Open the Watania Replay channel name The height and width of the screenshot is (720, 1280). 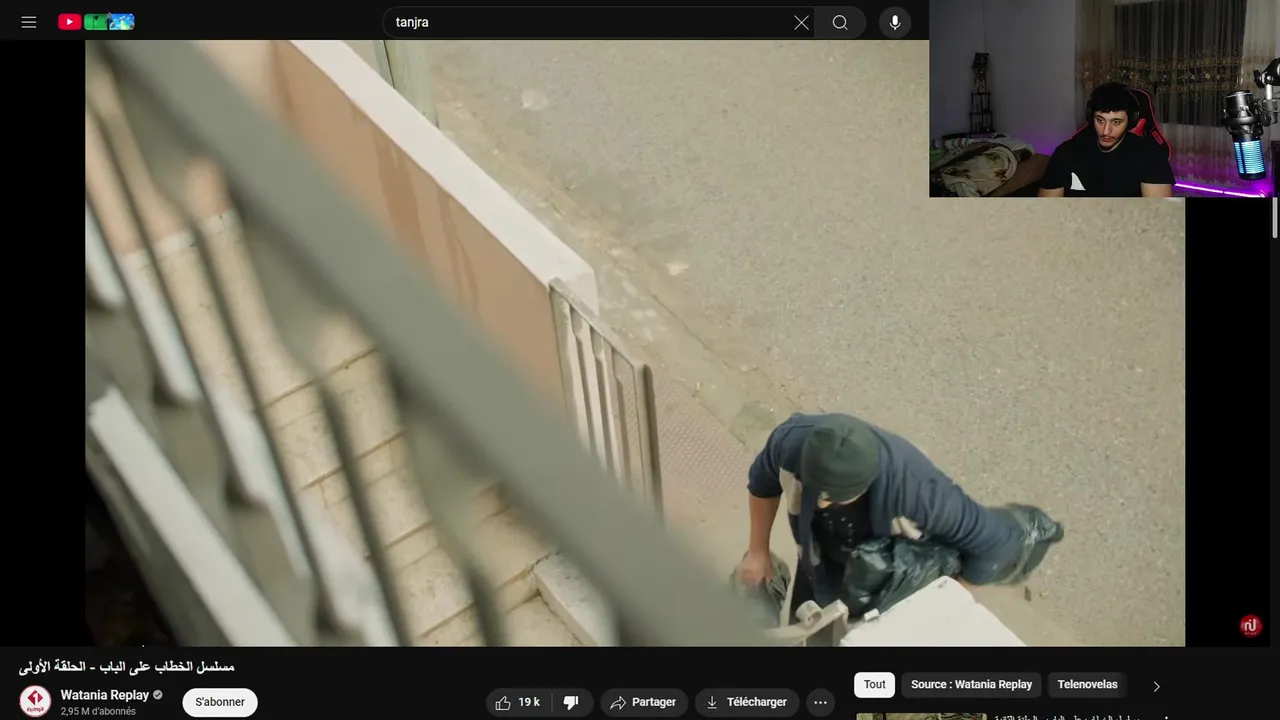[105, 695]
